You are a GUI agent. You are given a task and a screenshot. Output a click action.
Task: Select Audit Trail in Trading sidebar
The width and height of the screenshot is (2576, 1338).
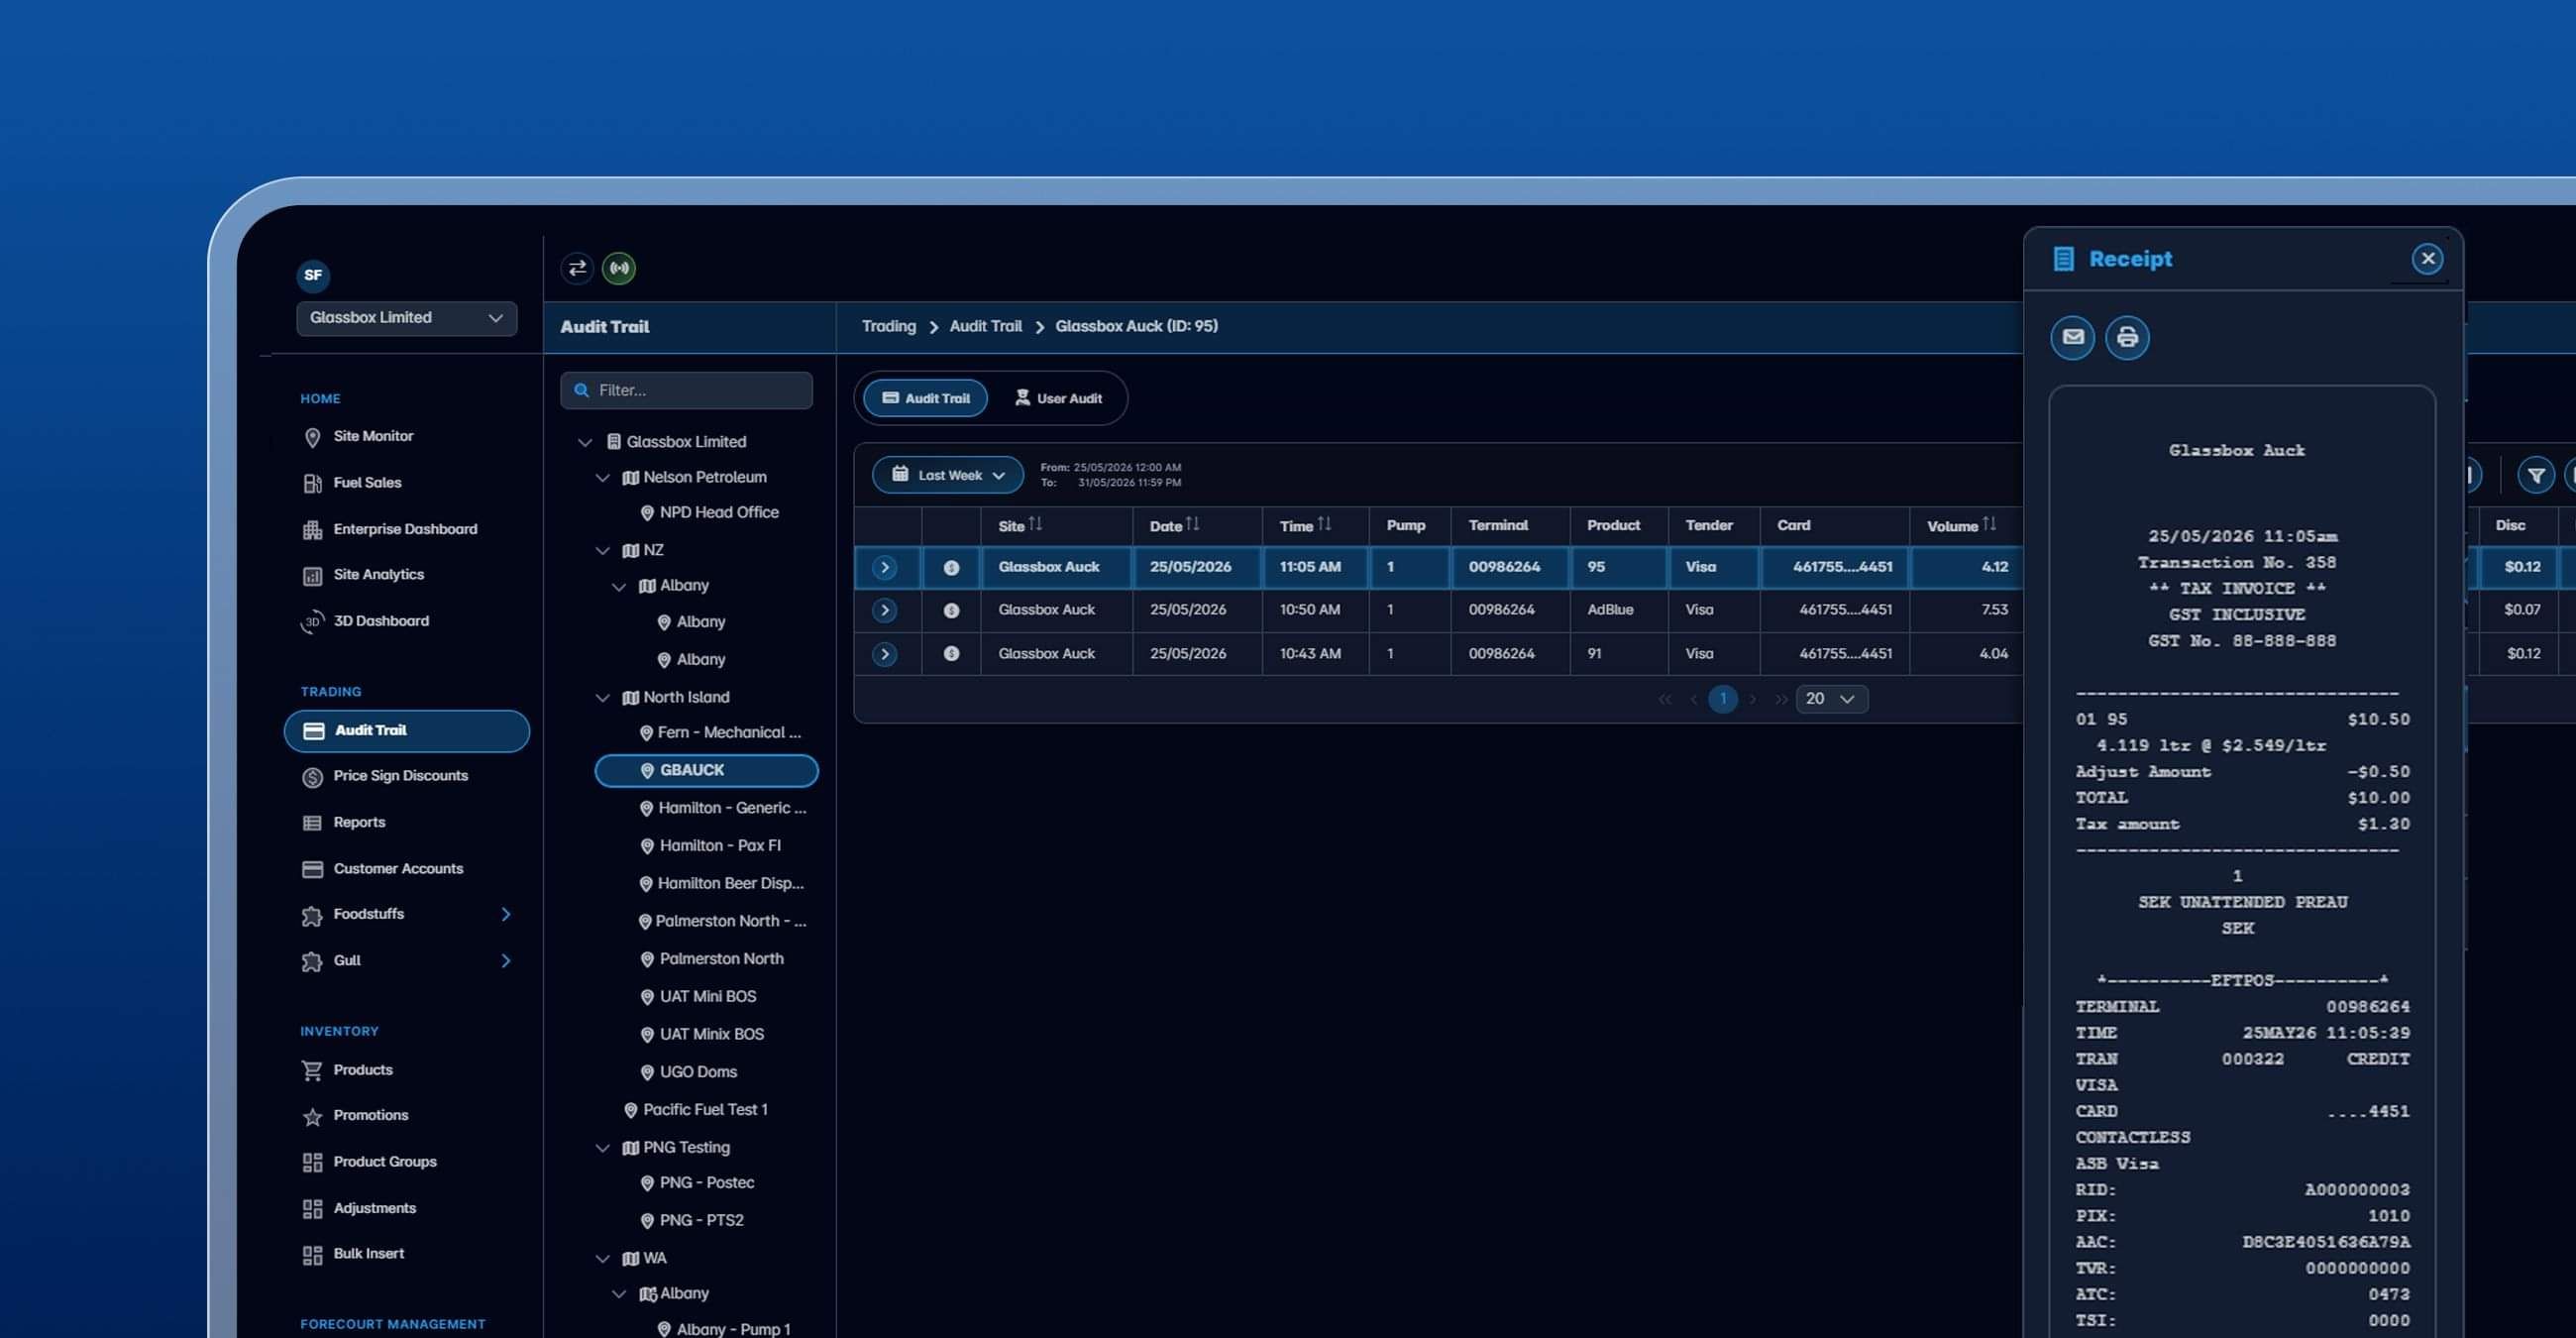pos(406,731)
